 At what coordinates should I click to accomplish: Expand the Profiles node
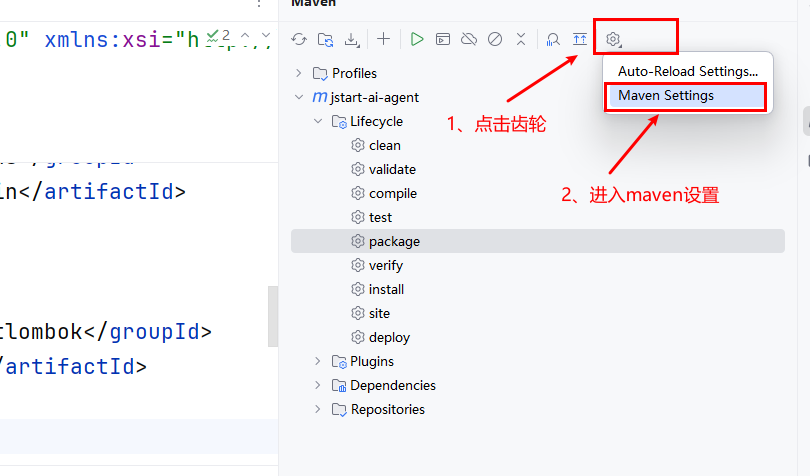299,73
